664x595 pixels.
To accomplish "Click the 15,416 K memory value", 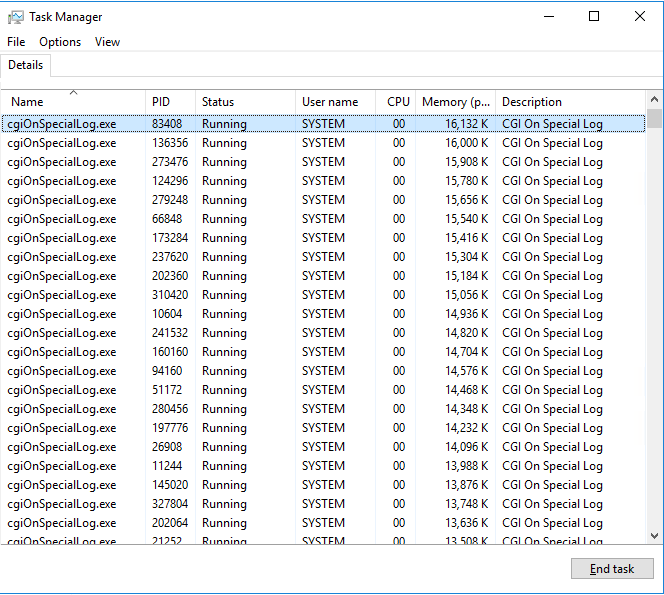I will pyautogui.click(x=467, y=238).
